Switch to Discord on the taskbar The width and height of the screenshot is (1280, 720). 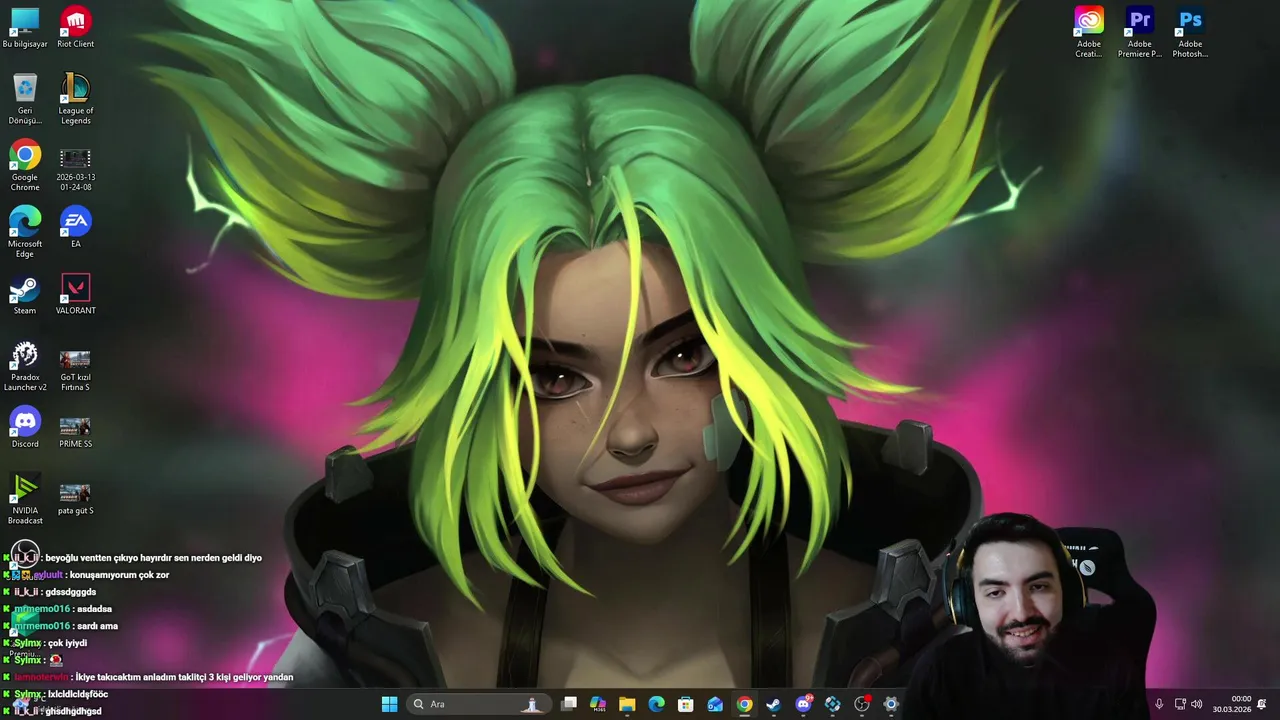(803, 704)
